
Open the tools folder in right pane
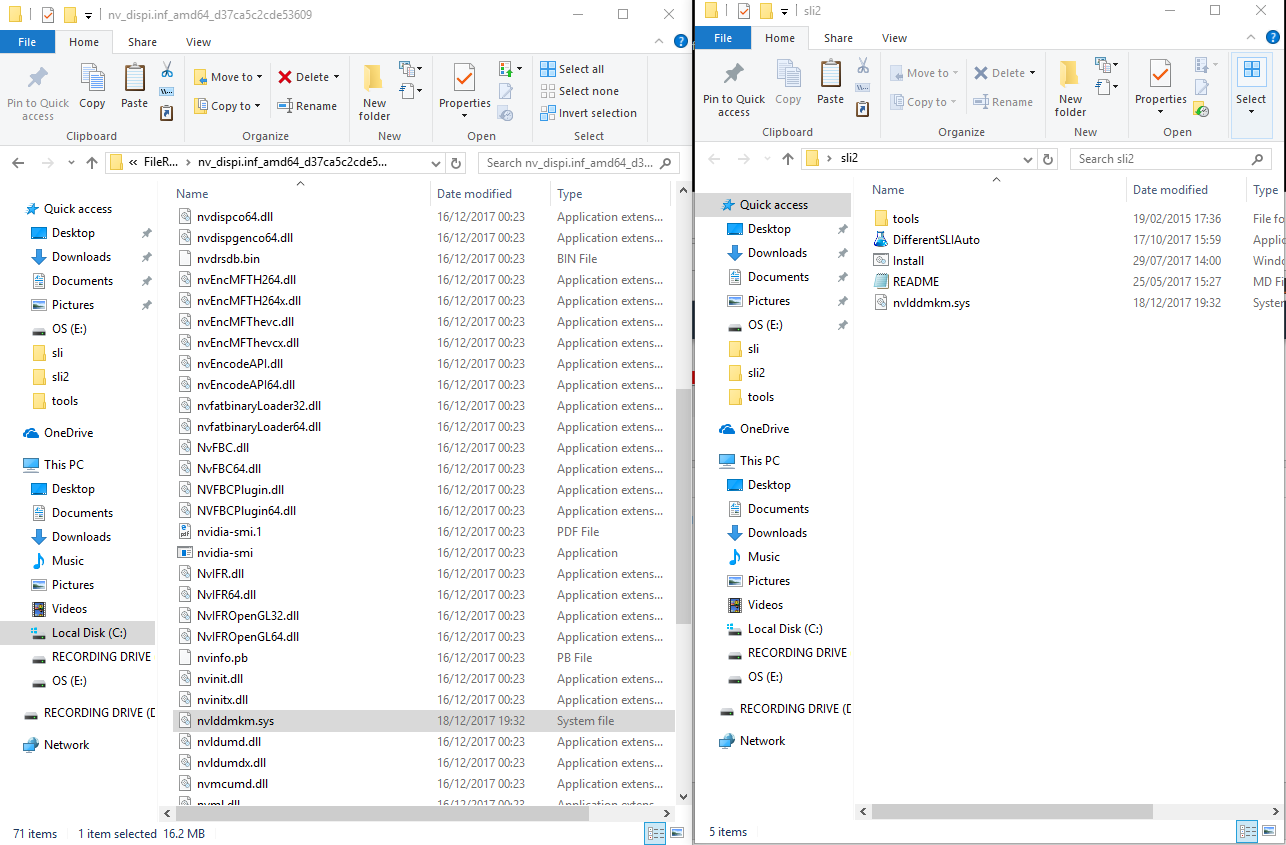907,217
